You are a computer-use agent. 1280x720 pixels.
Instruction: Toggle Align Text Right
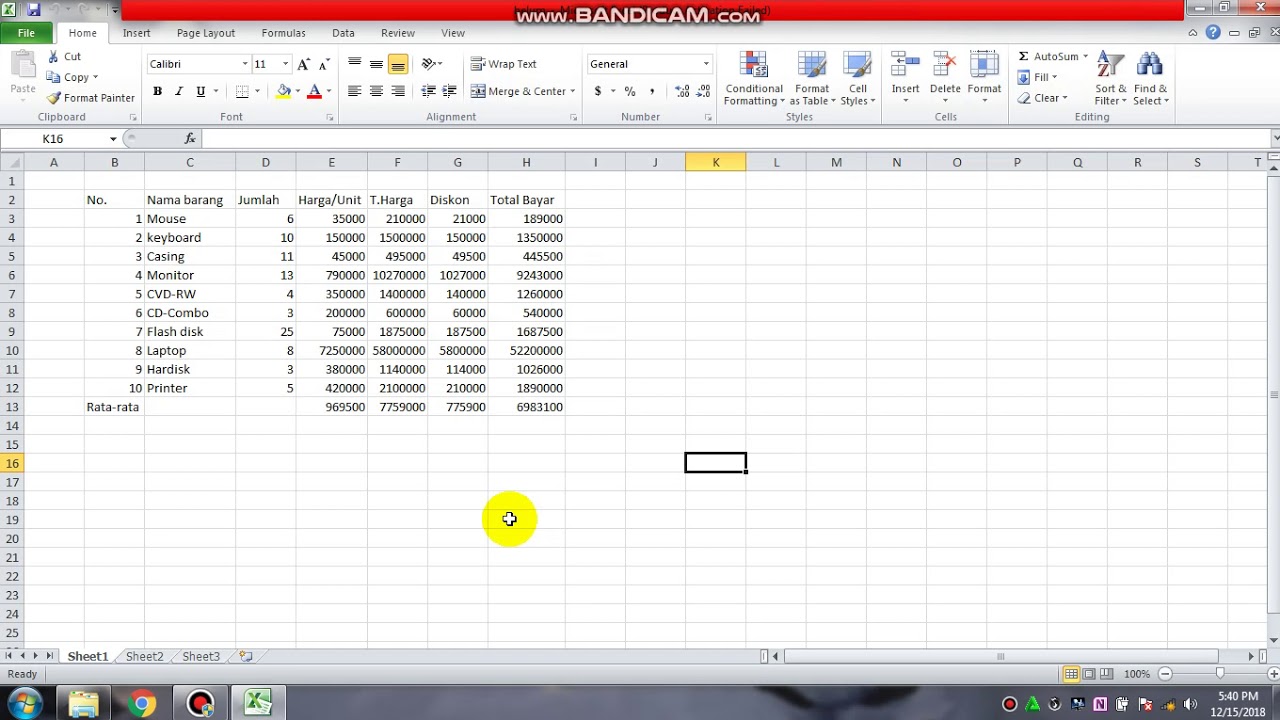tap(398, 91)
